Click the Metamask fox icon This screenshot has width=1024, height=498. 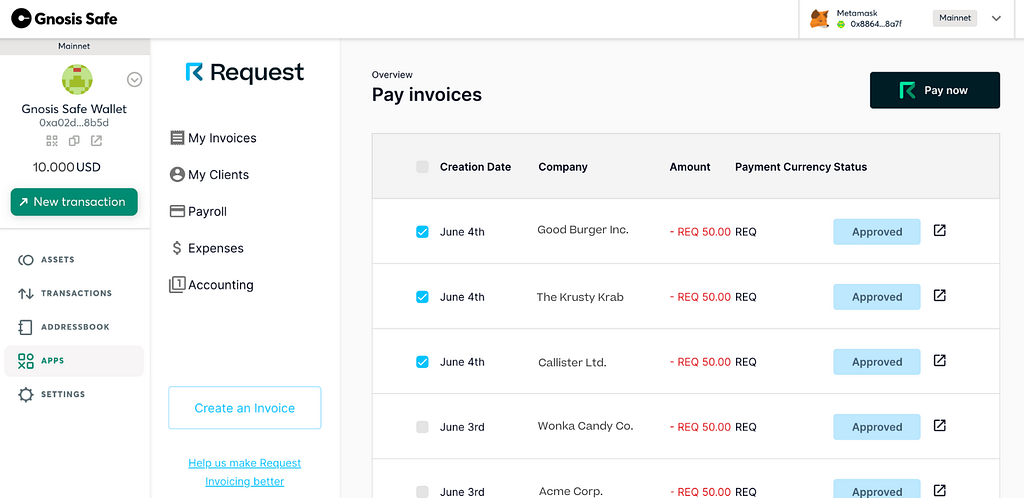coord(819,18)
